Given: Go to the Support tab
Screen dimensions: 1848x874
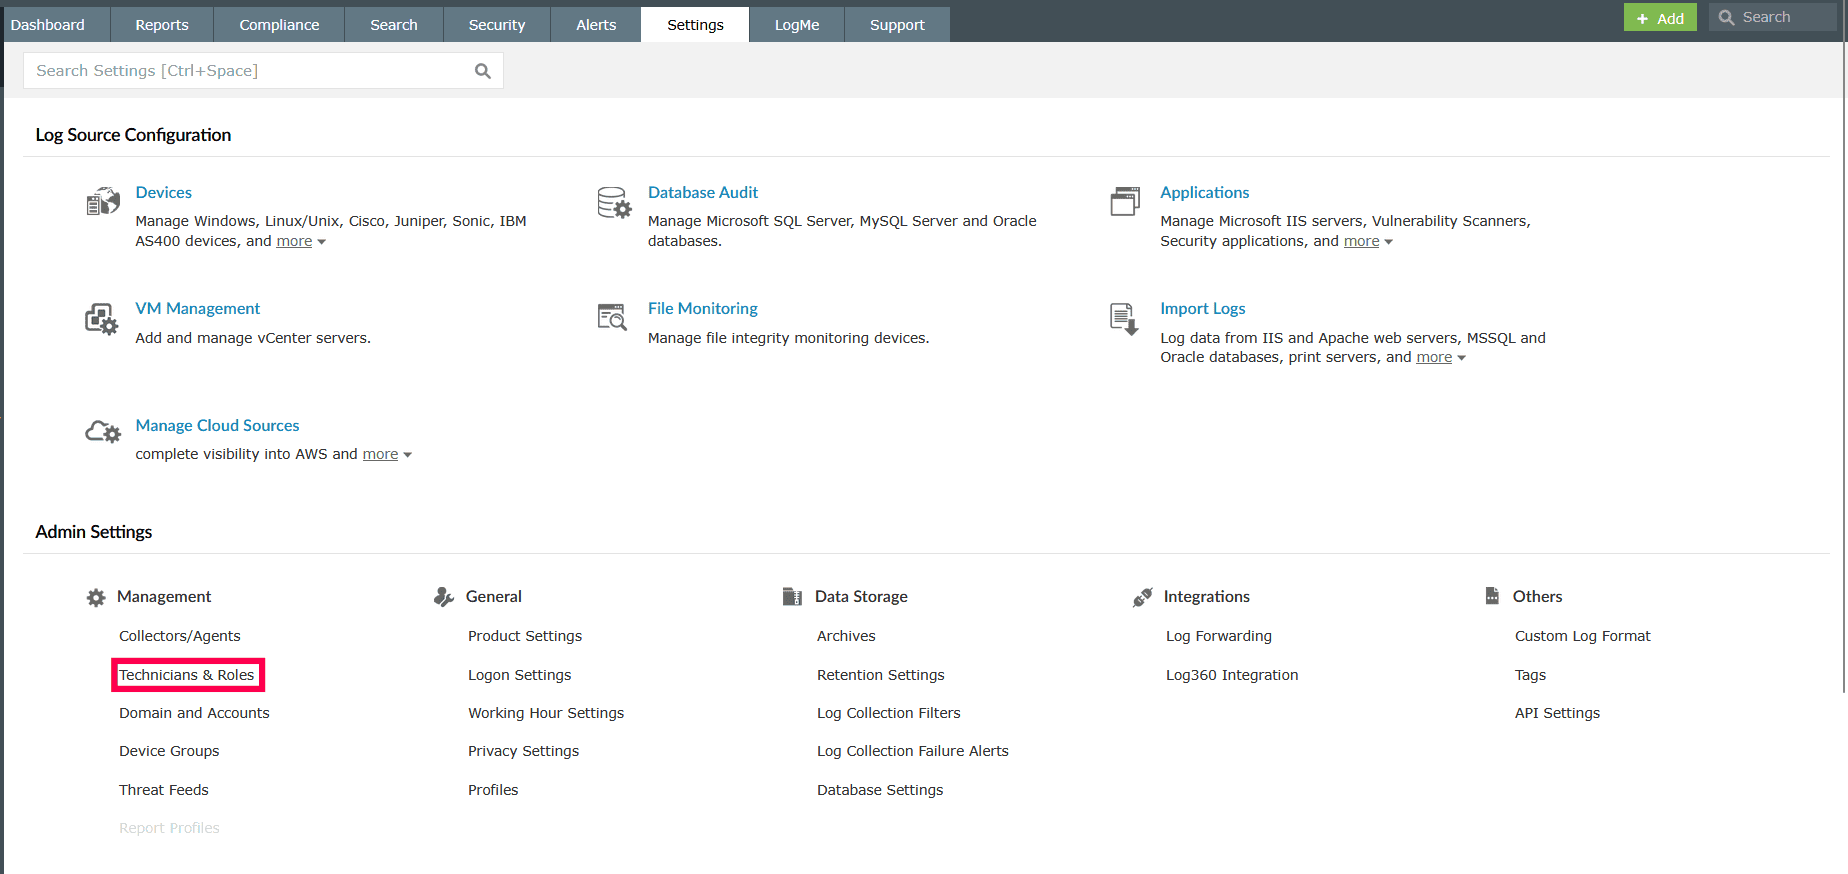Looking at the screenshot, I should 897,25.
